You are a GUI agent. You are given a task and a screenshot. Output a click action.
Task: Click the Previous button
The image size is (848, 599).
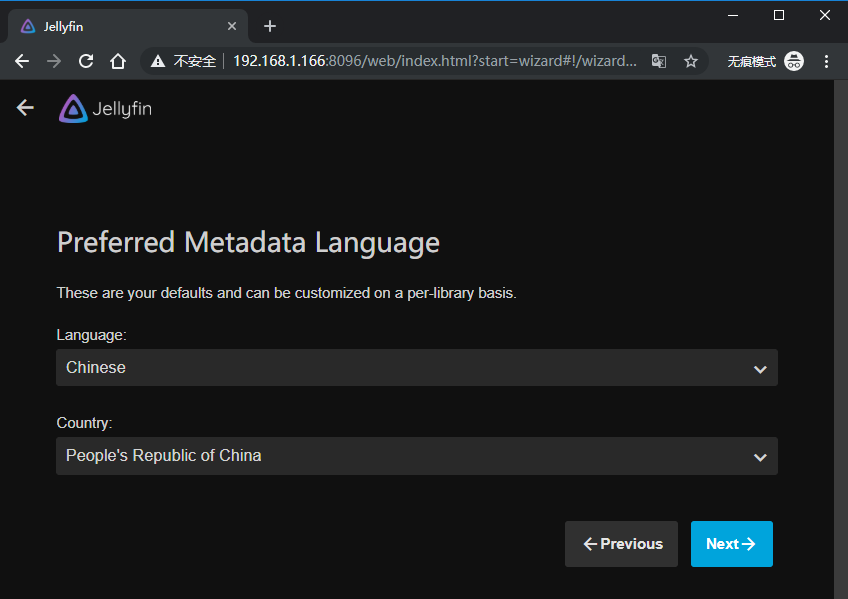[x=621, y=544]
